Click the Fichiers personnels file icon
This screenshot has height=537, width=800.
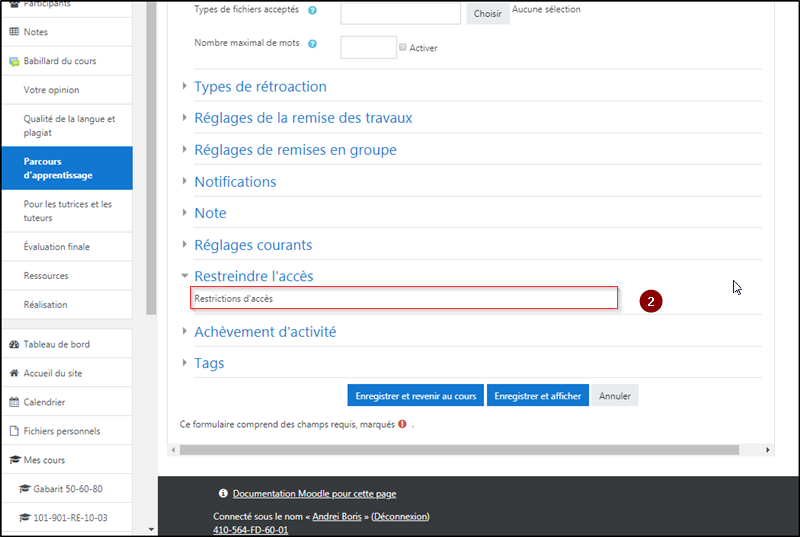tap(14, 431)
